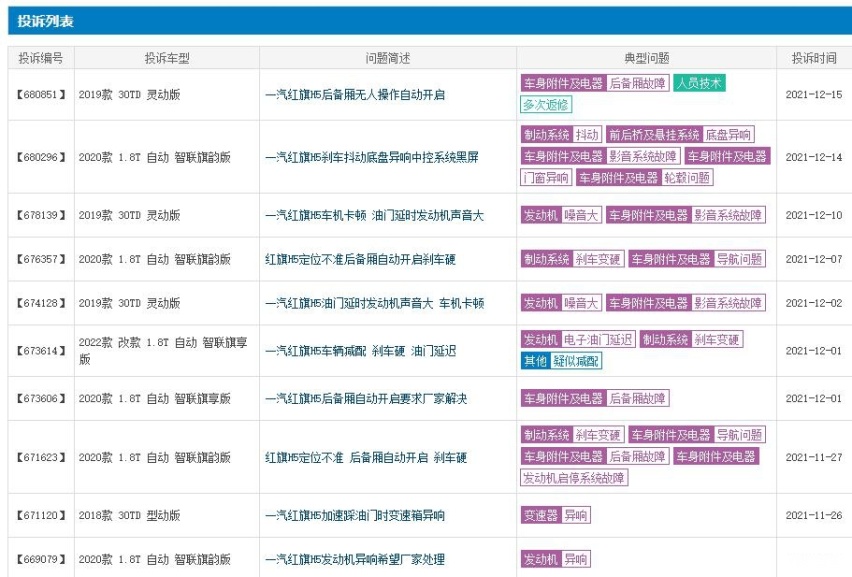Click model 2020款 智联旗享版 in row 673606

point(155,399)
